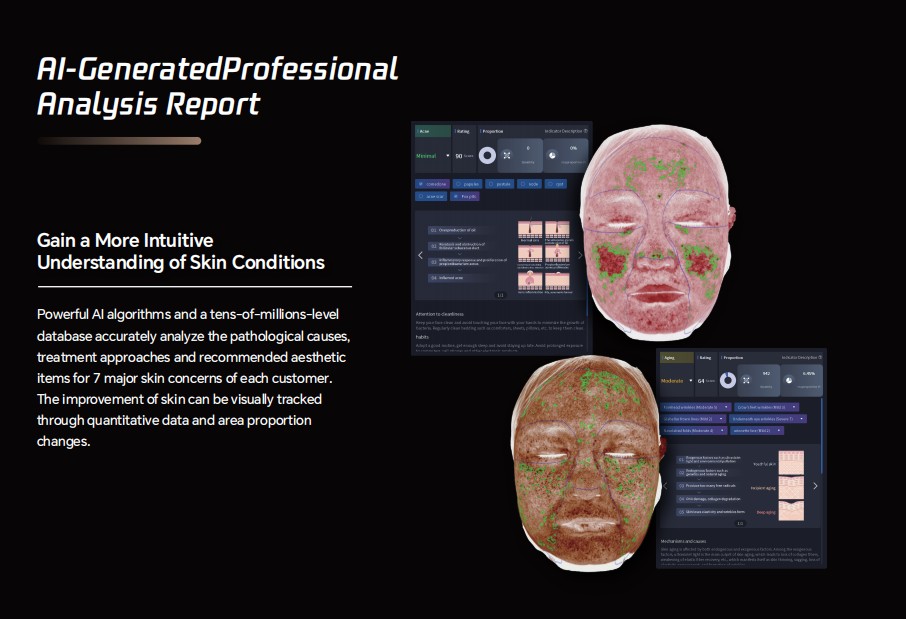Viewport: 906px width, 619px height.
Task: Click the Aging panel quantity scan icon
Action: pos(746,380)
